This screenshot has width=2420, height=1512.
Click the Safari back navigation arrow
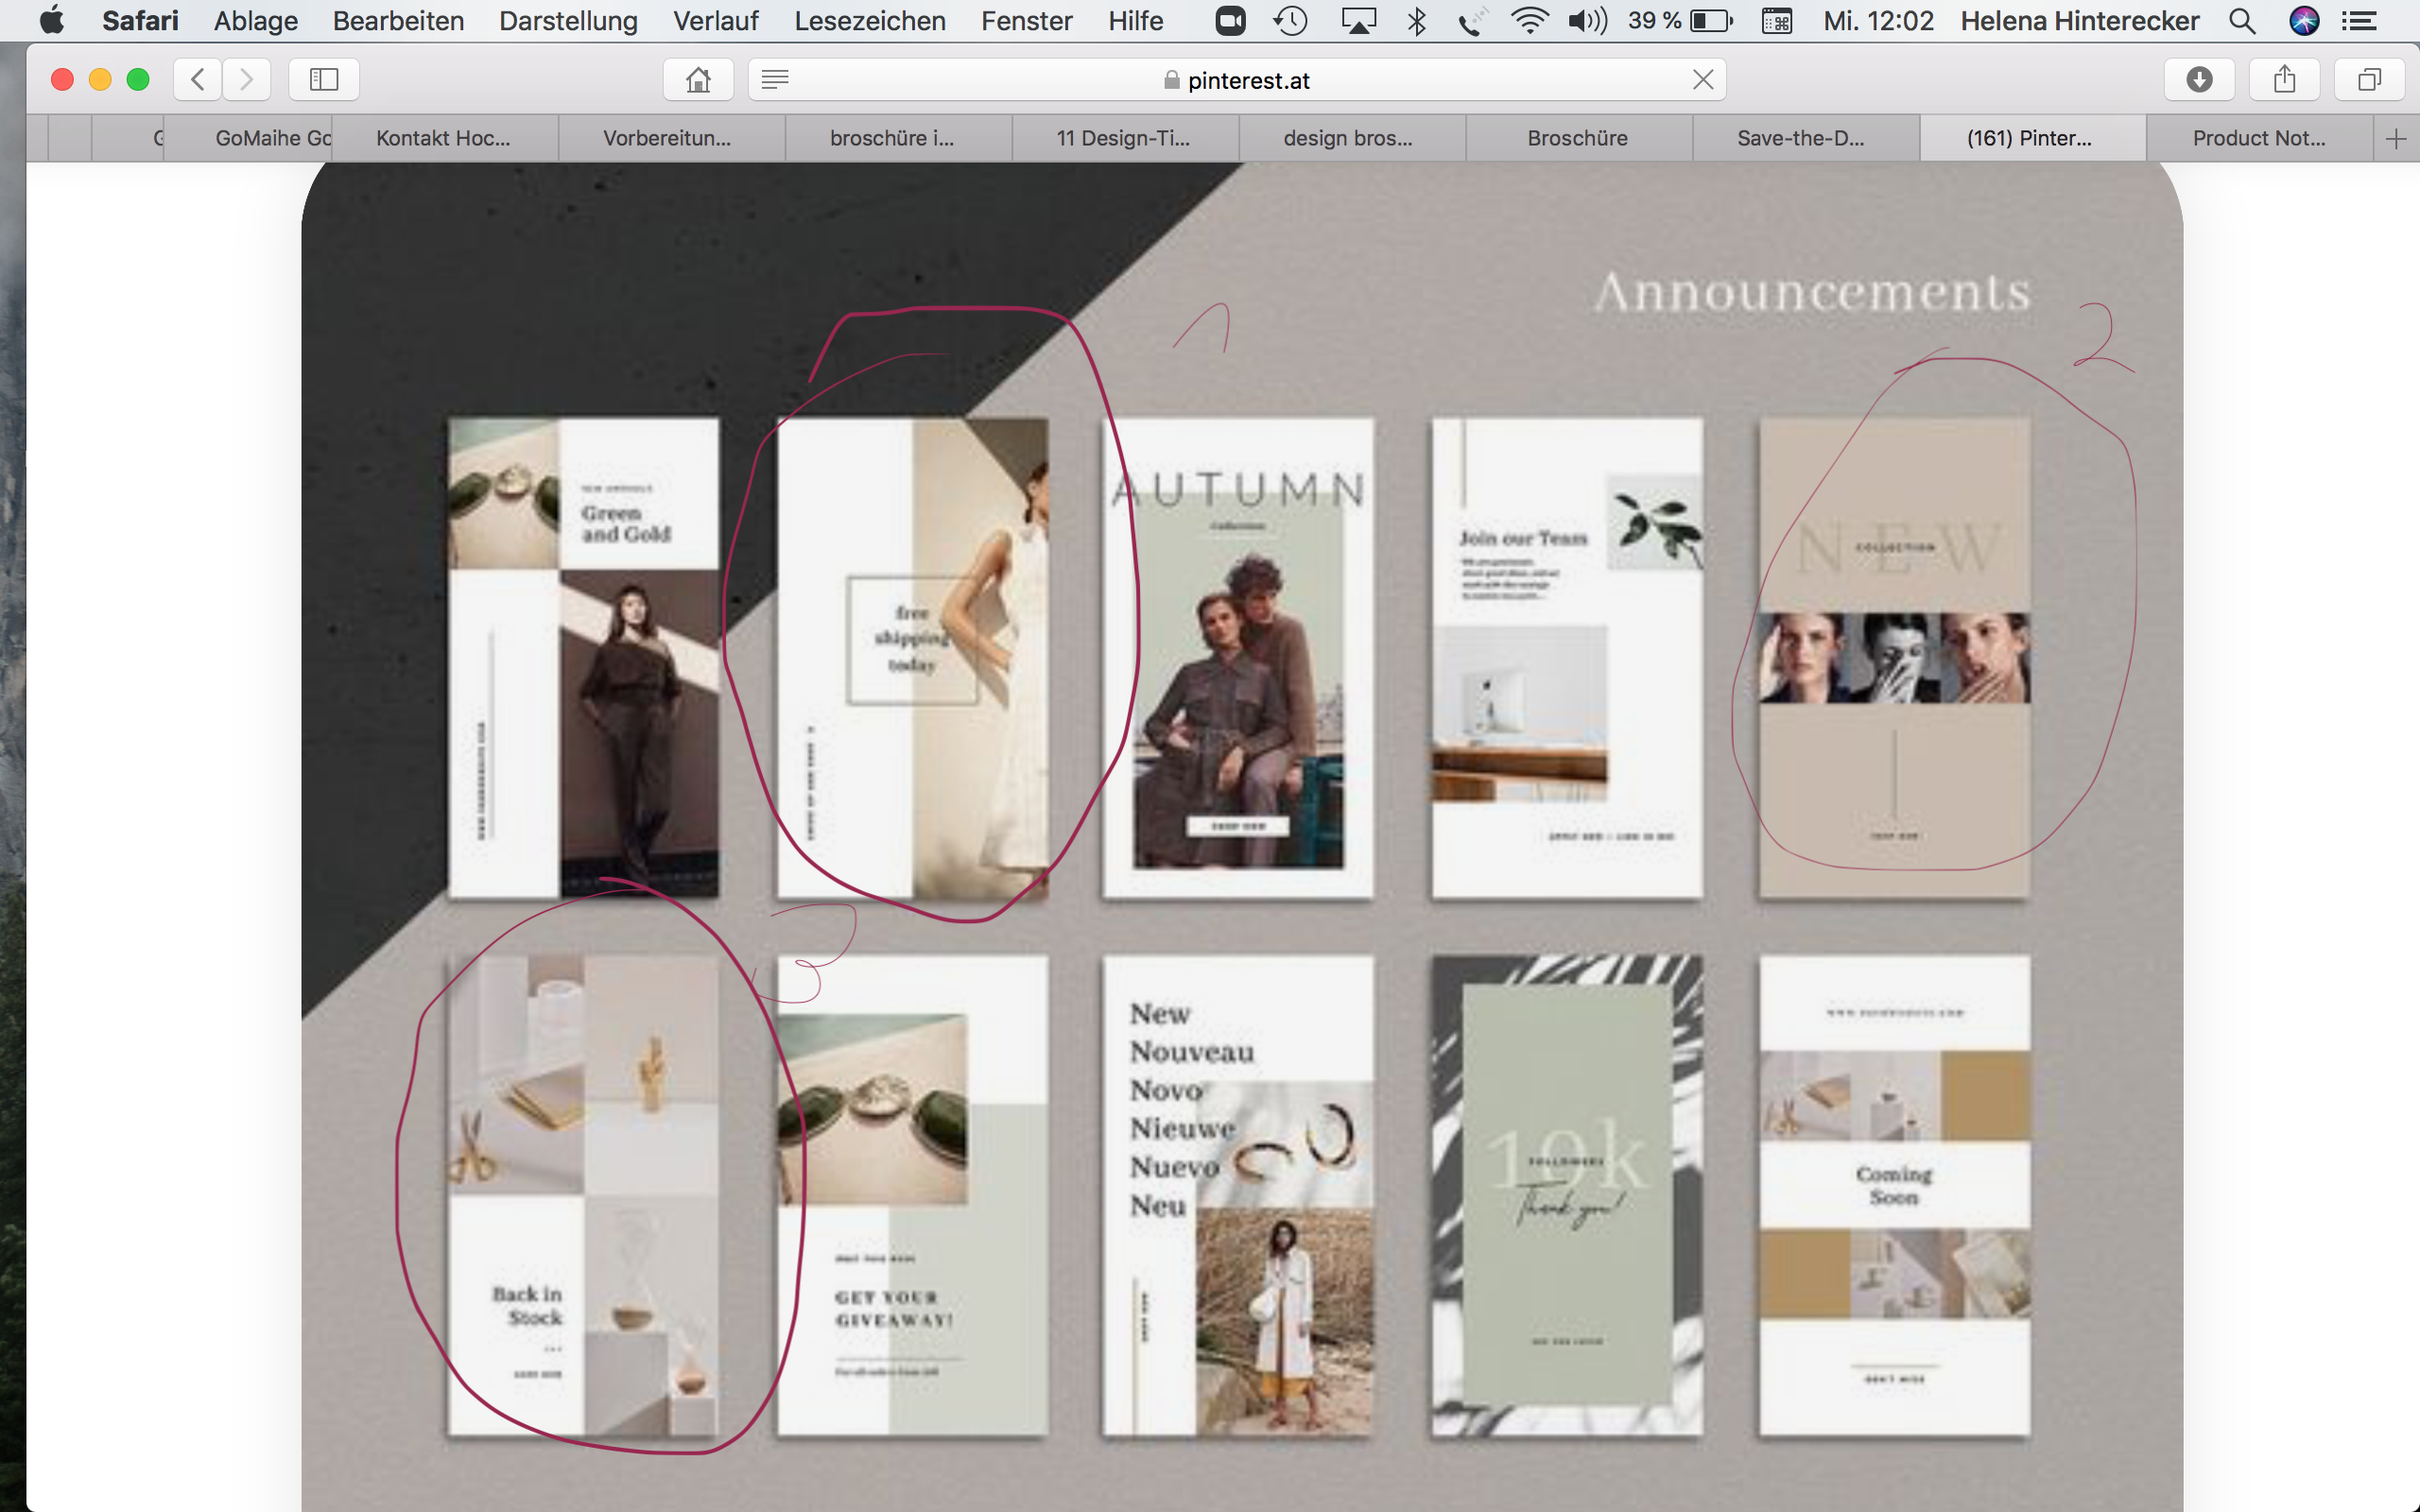pyautogui.click(x=198, y=79)
